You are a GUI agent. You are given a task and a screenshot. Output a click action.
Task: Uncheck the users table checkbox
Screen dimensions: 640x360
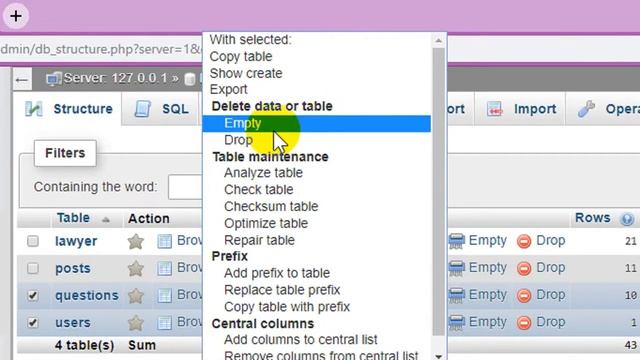click(x=33, y=323)
